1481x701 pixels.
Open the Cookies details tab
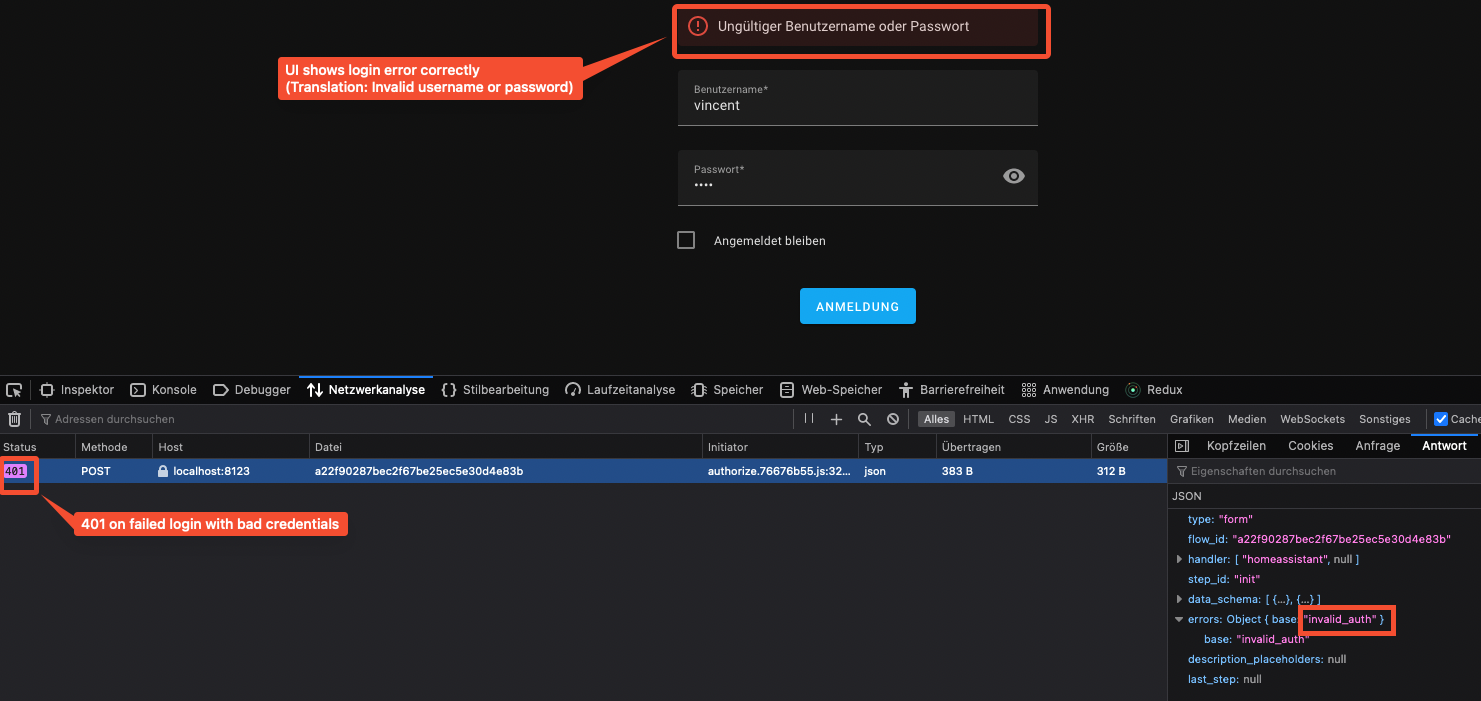(x=1310, y=446)
